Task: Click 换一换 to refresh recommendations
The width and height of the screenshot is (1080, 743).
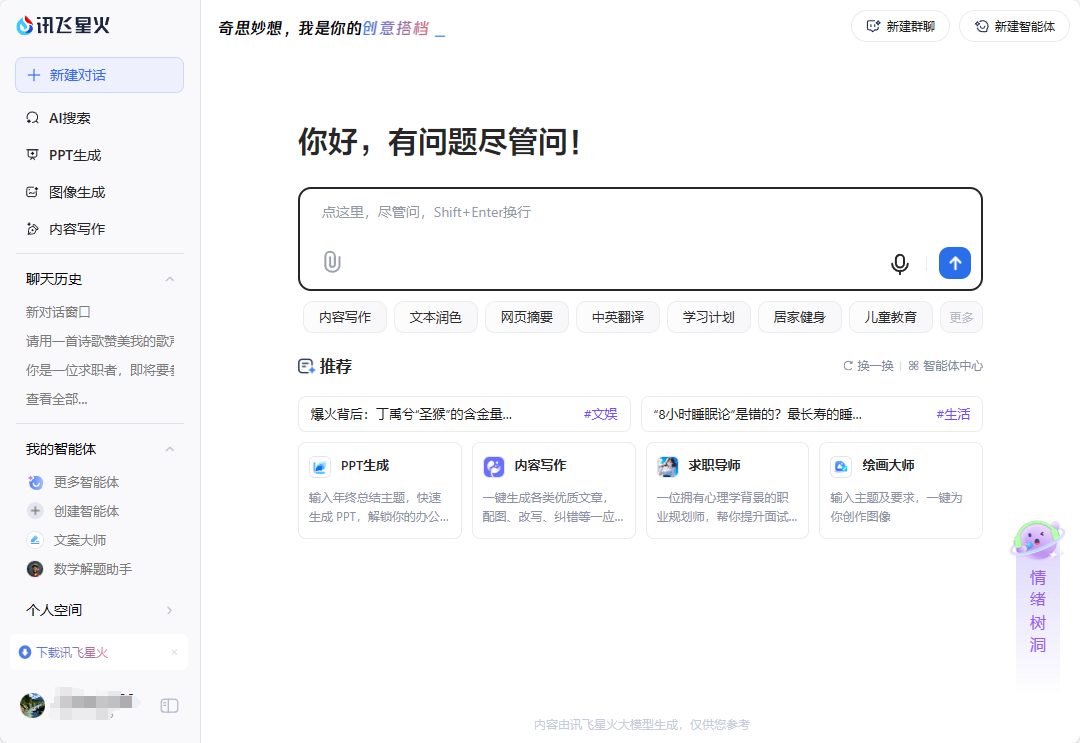Action: [869, 366]
